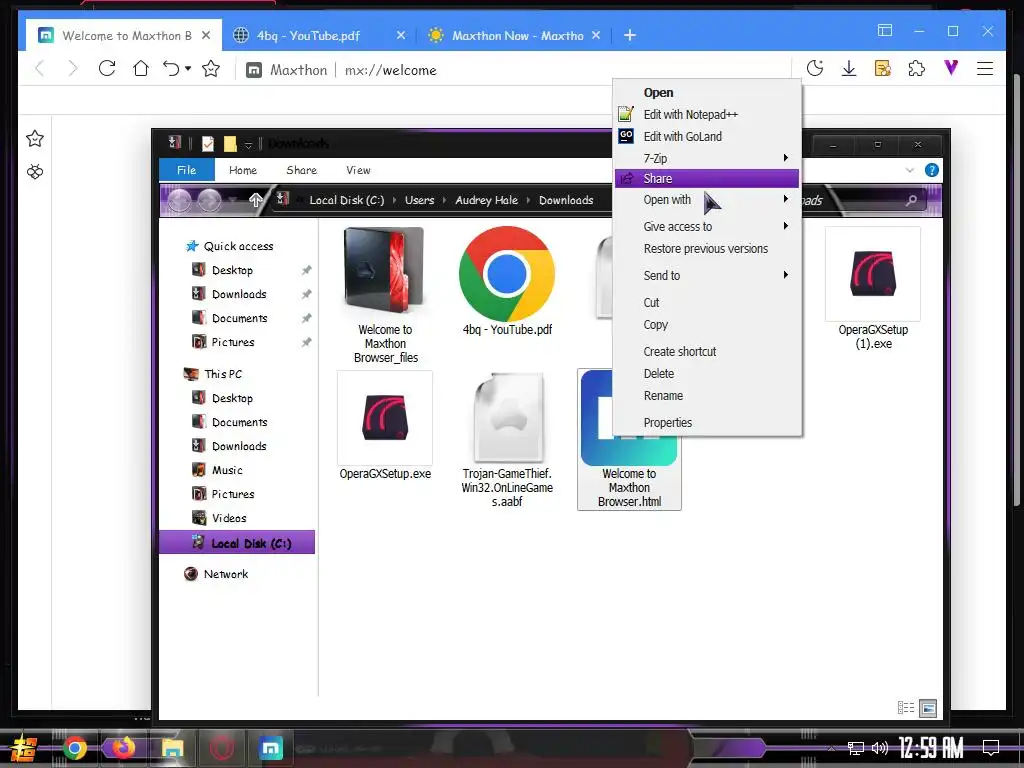Click Share in context menu

click(x=707, y=178)
